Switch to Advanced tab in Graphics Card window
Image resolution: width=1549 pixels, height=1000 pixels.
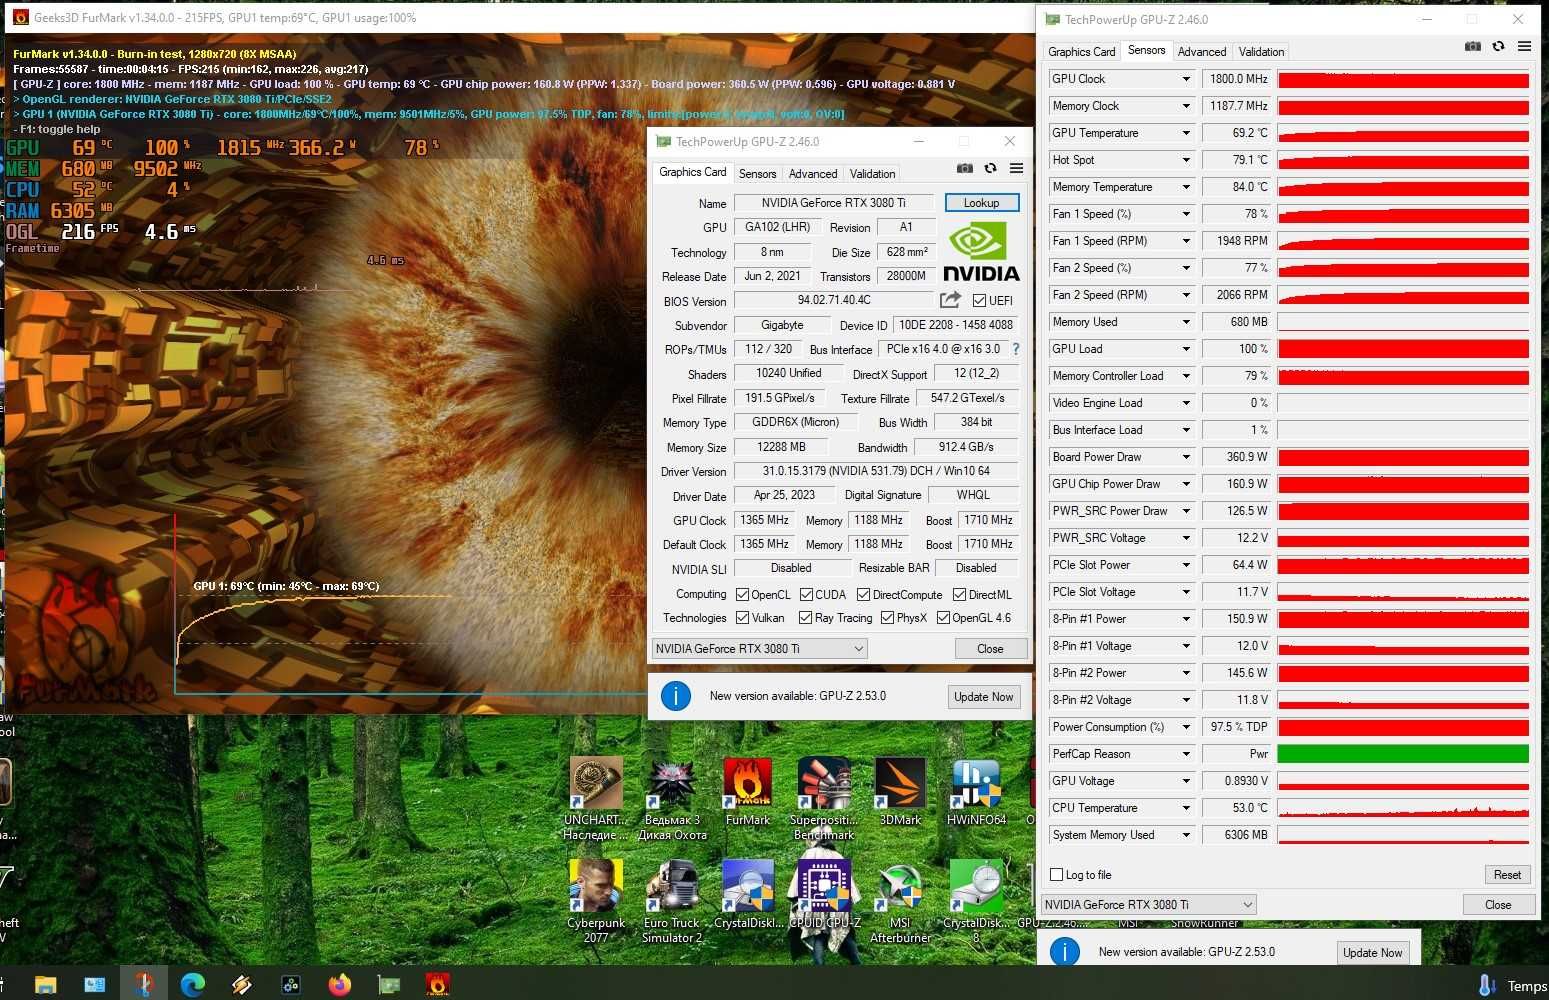813,174
